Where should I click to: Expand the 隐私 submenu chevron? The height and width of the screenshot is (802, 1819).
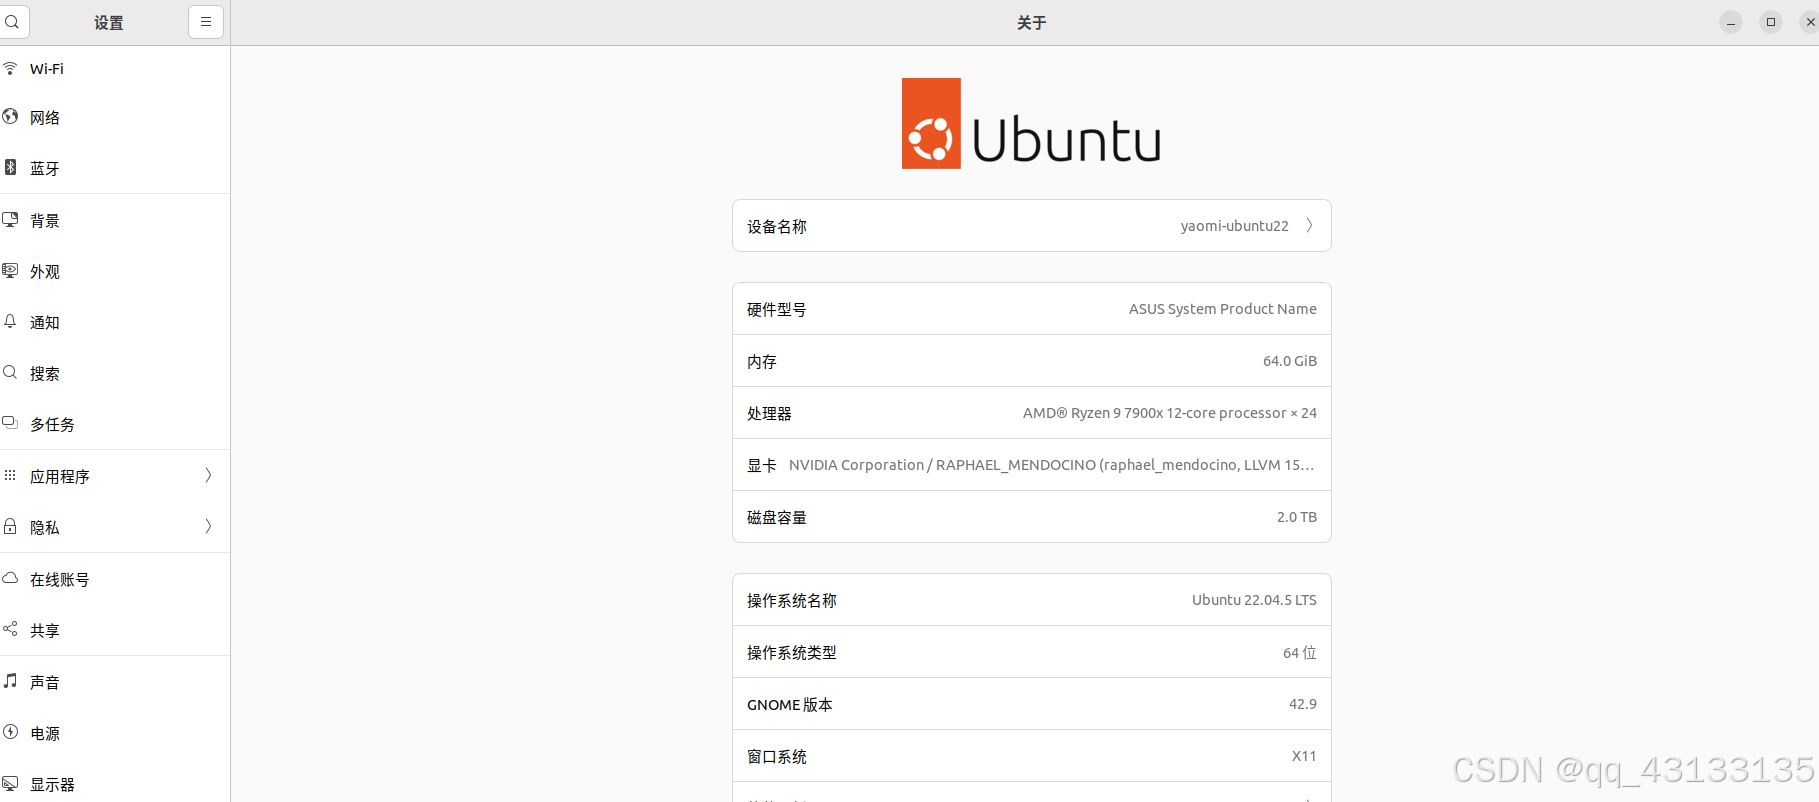click(x=208, y=527)
